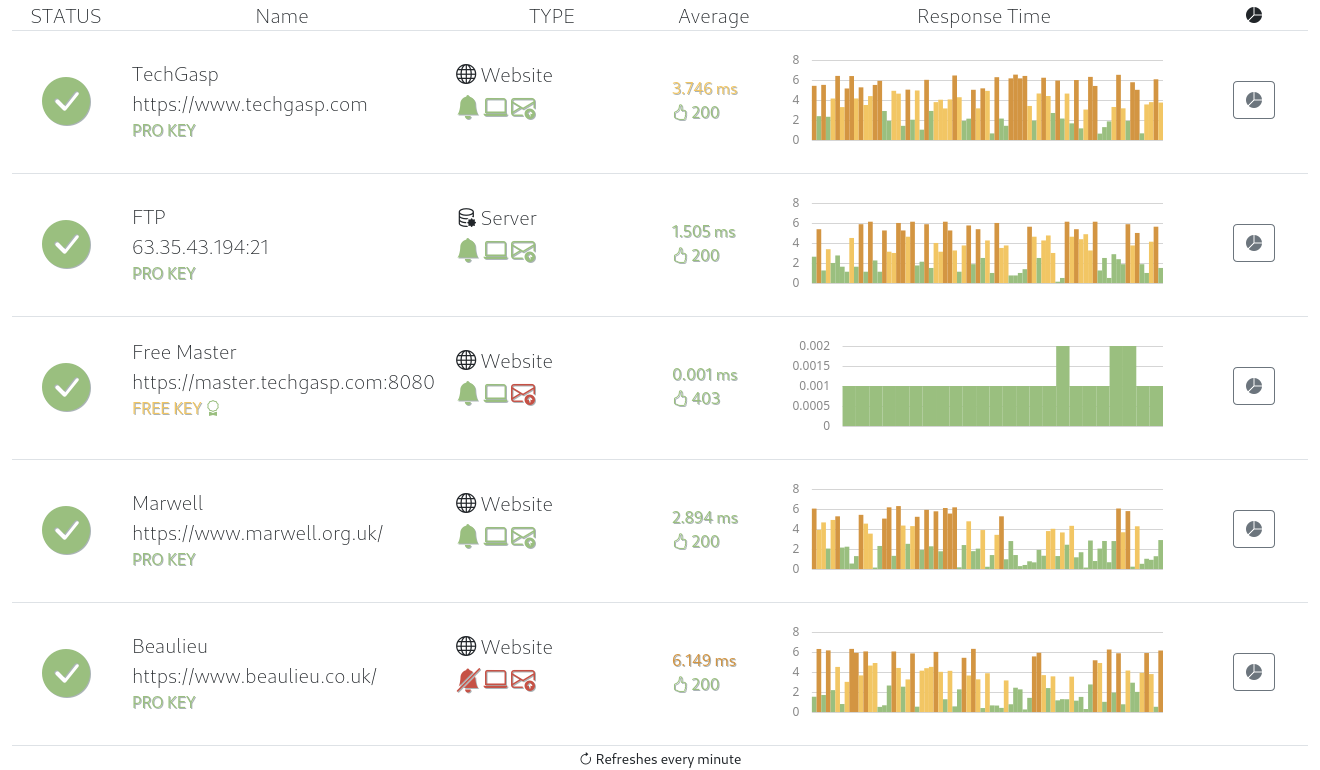Unmute the red bell notification for Beaulieu
The height and width of the screenshot is (770, 1320).
click(467, 680)
